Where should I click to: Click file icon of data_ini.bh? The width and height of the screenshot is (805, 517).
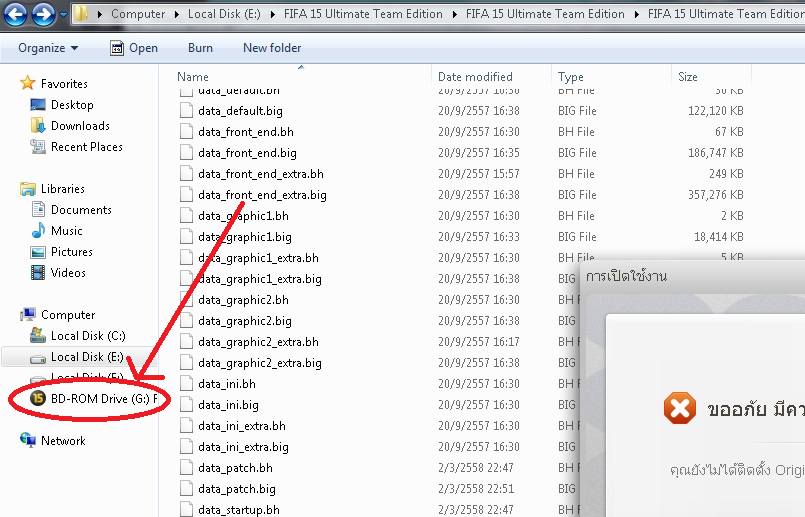point(186,384)
